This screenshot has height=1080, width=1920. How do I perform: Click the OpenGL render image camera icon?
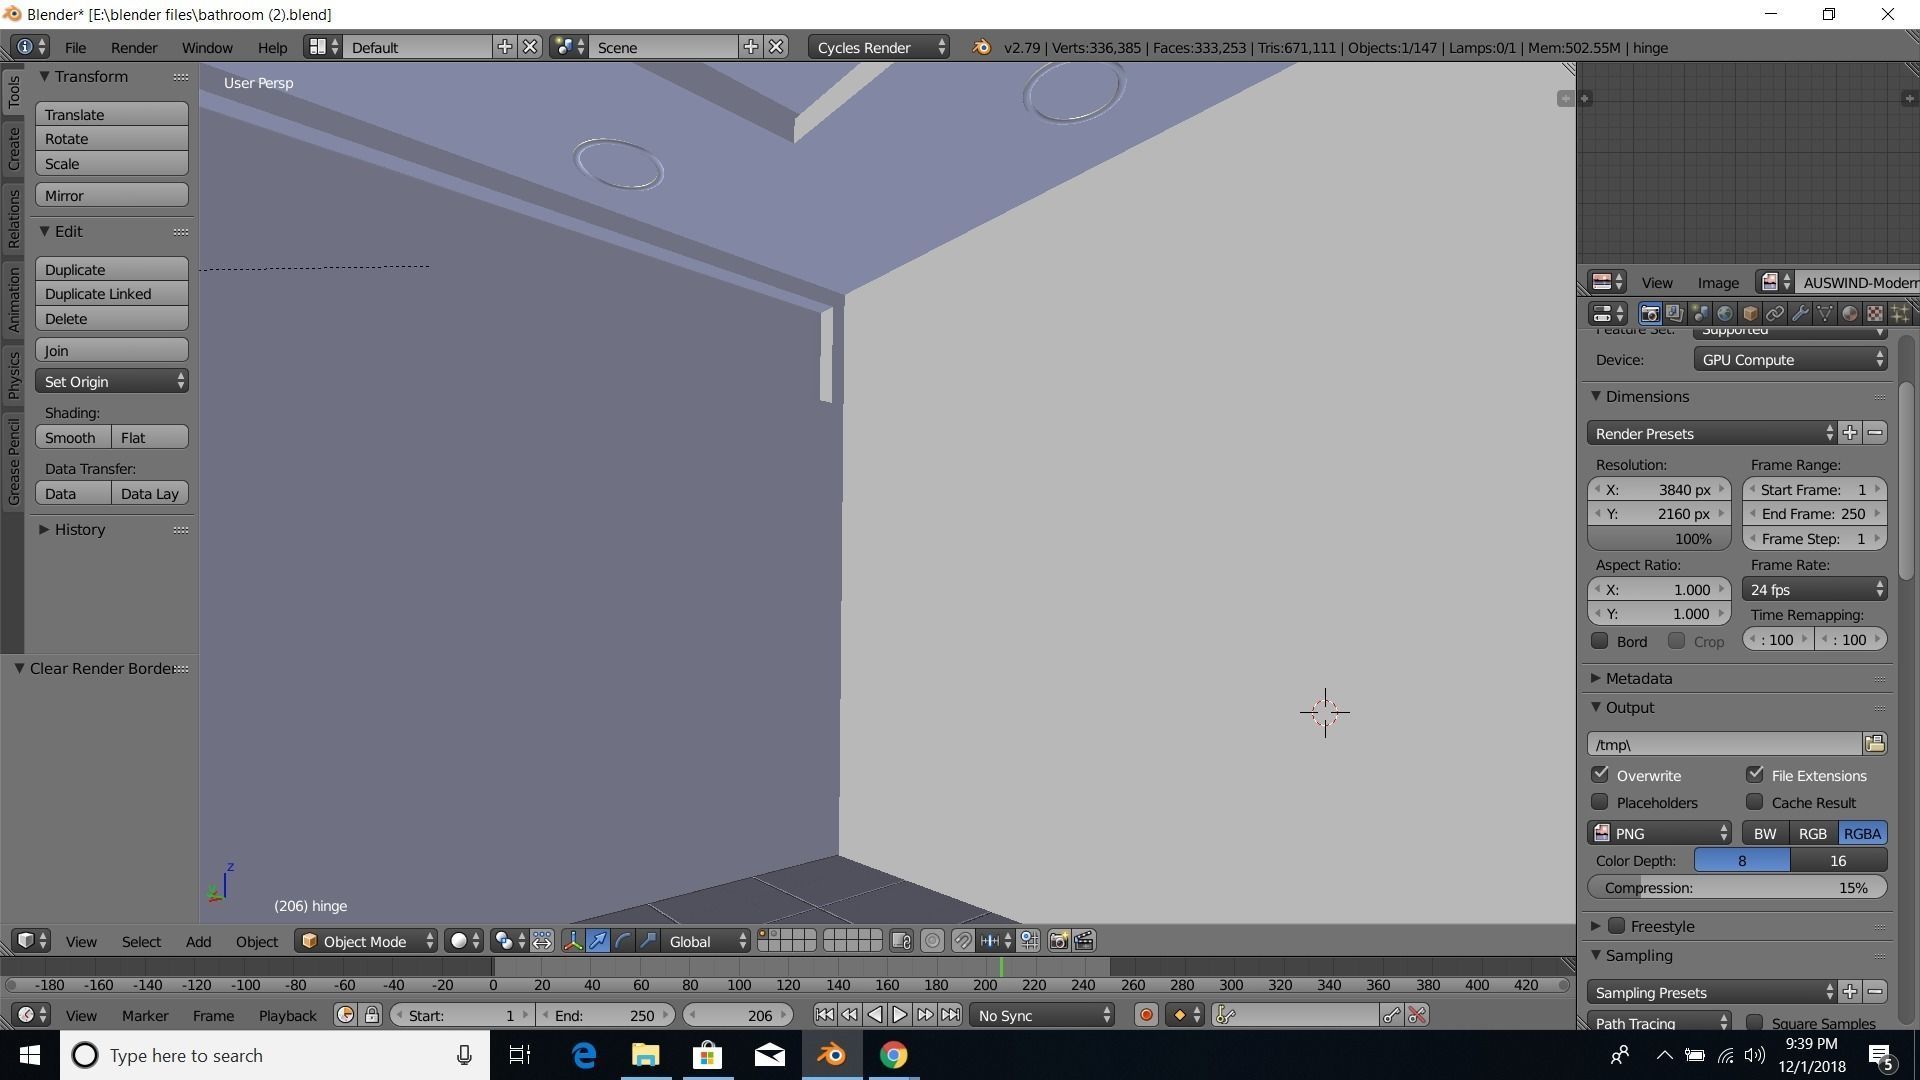tap(1058, 941)
